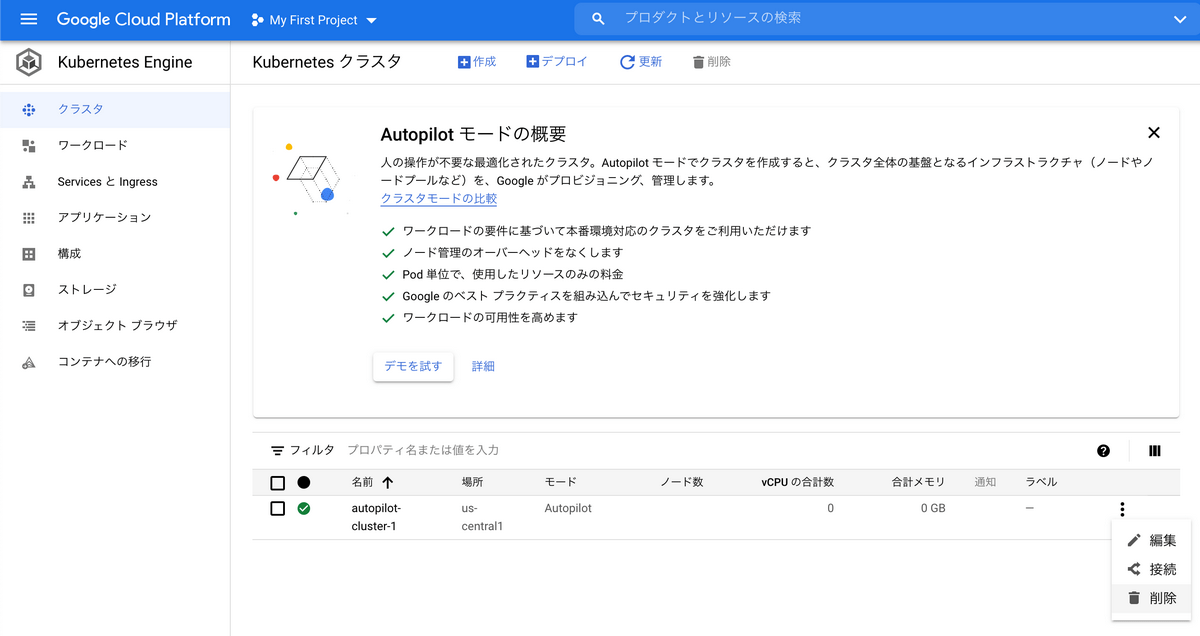The height and width of the screenshot is (636, 1200).
Task: Open the column display options icon
Action: click(1155, 451)
